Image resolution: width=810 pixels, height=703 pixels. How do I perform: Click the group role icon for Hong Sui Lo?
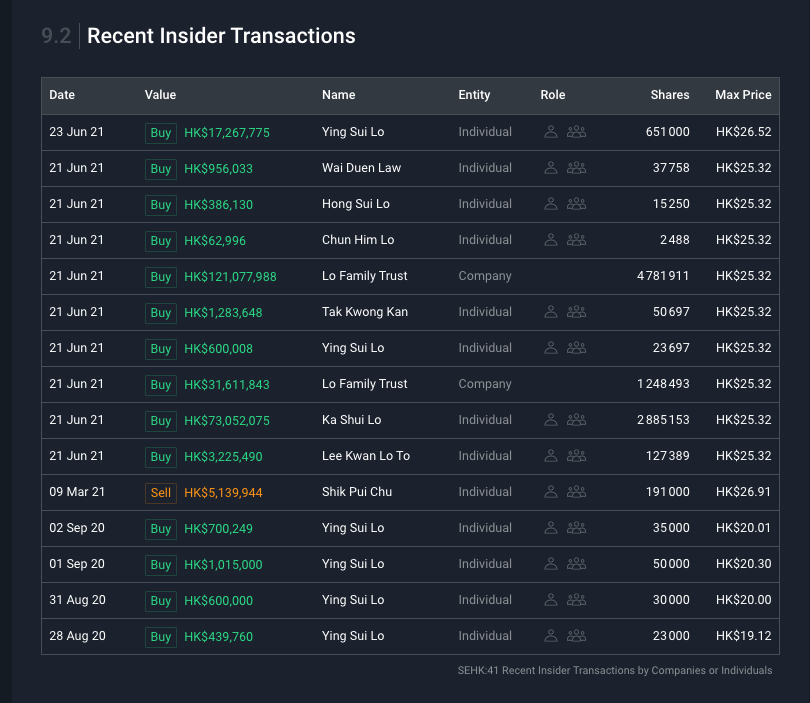(x=576, y=204)
